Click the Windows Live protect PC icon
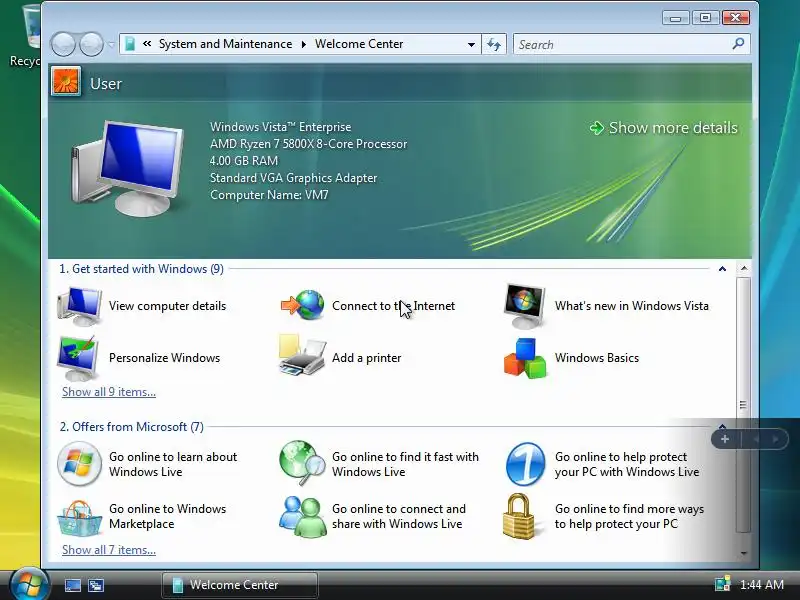Screen dimensions: 800x600 525,464
